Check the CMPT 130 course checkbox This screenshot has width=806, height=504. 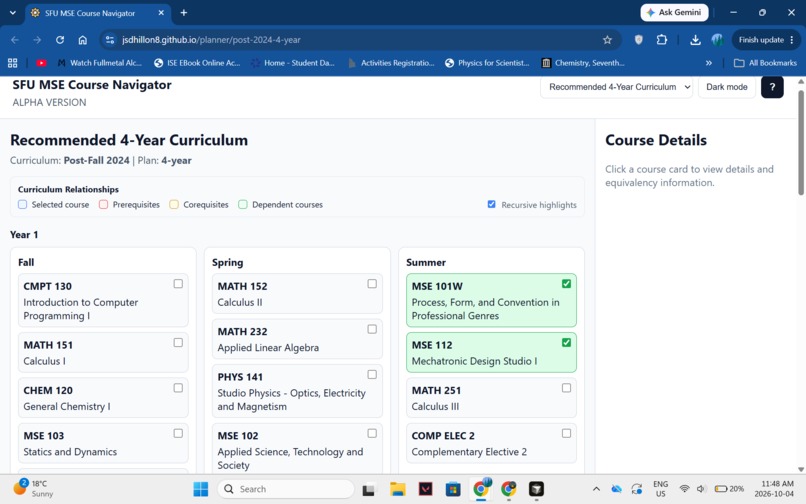click(178, 284)
